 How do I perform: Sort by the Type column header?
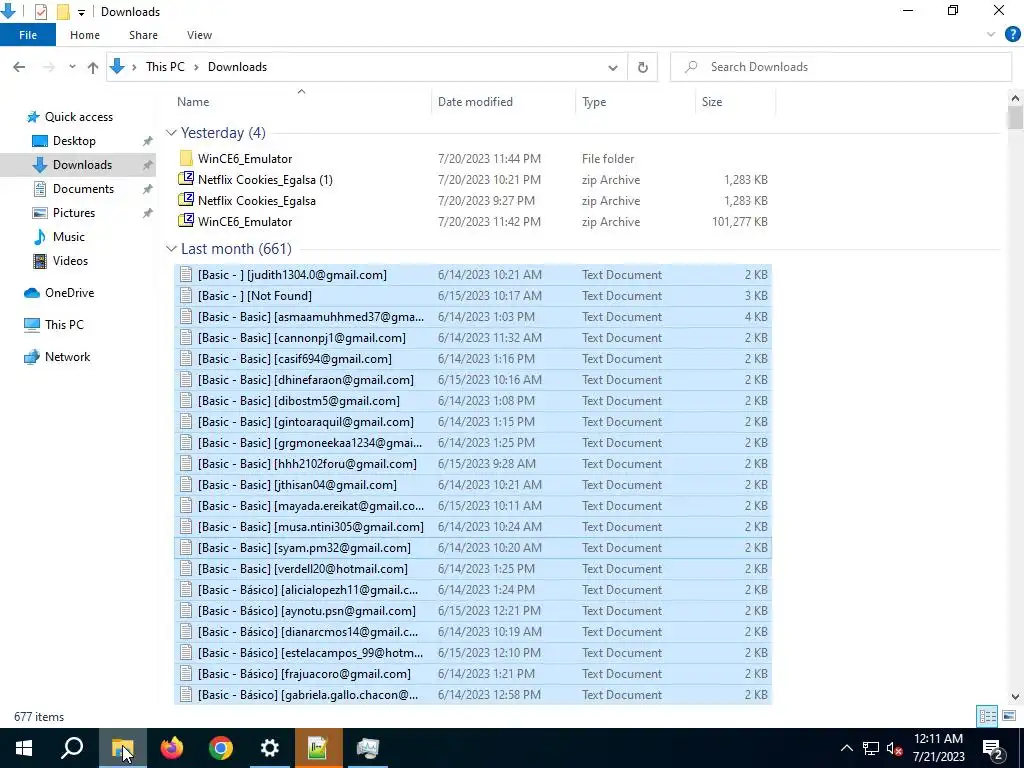click(635, 101)
